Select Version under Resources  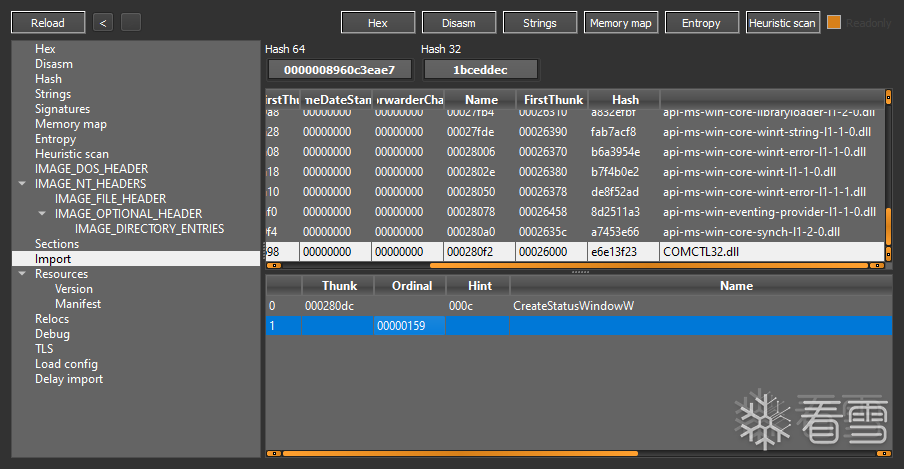pyautogui.click(x=73, y=289)
